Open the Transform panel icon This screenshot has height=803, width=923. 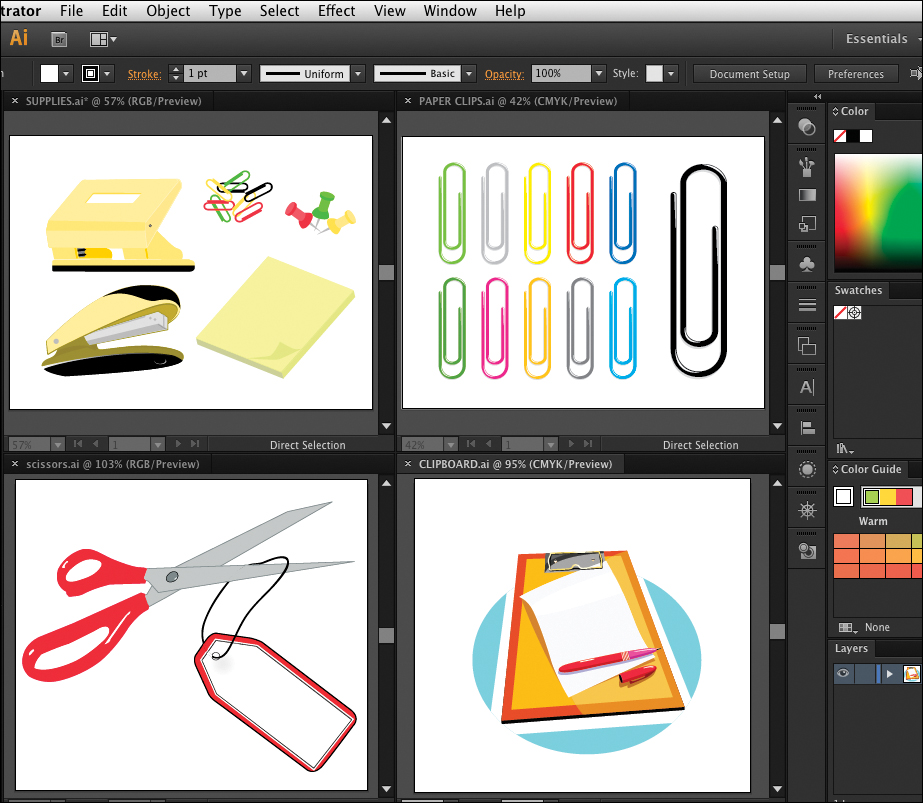[807, 224]
